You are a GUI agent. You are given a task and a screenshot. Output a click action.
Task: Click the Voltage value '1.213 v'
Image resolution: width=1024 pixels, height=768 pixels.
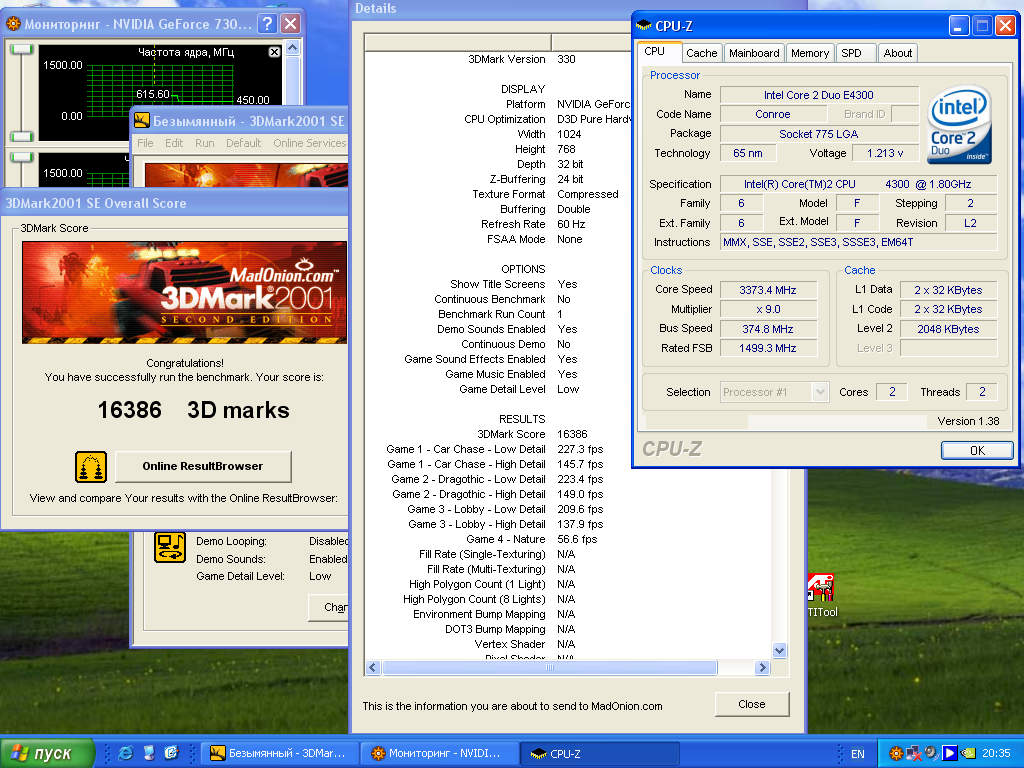(x=885, y=153)
